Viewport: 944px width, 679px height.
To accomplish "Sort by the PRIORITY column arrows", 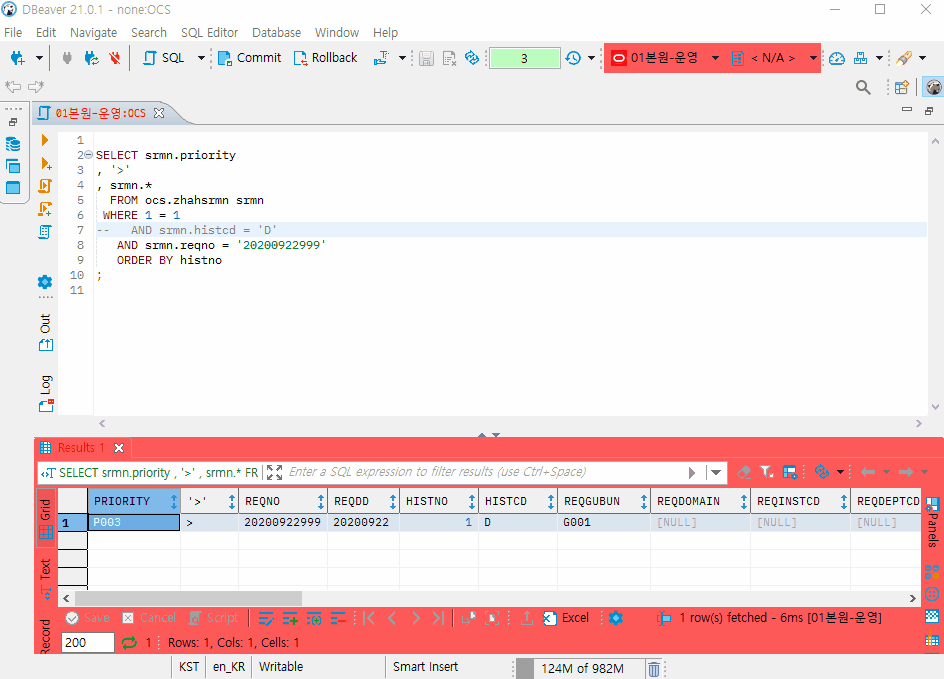I will (x=174, y=501).
